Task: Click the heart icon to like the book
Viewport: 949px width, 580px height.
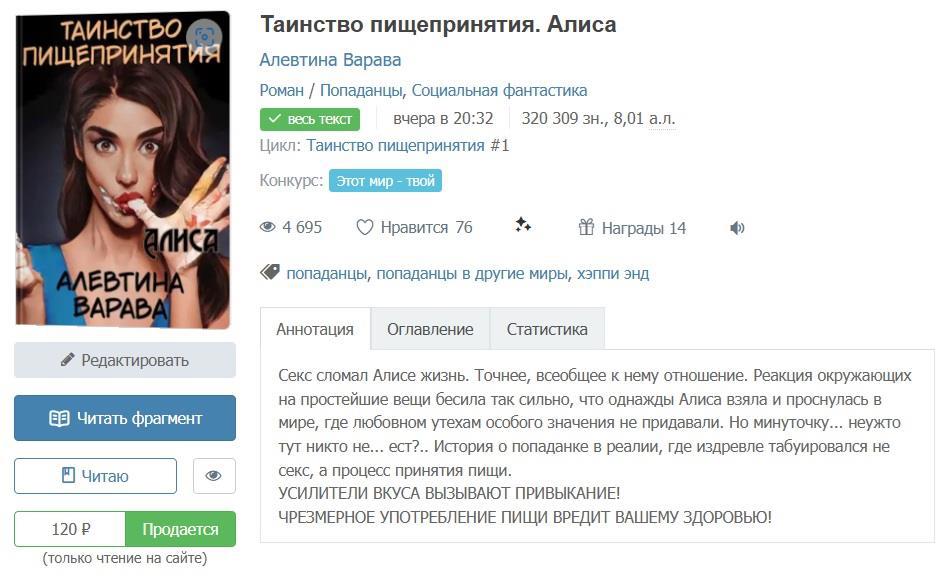Action: tap(364, 228)
